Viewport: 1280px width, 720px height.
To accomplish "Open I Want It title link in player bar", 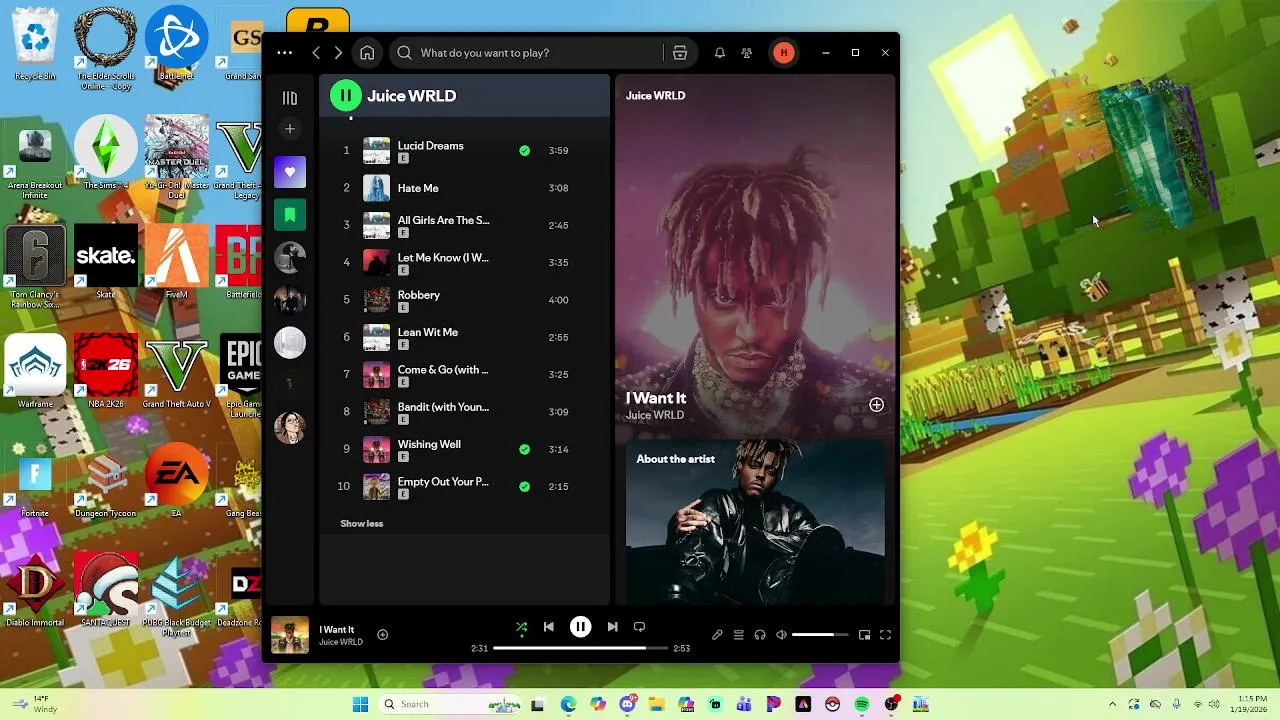I will (337, 630).
